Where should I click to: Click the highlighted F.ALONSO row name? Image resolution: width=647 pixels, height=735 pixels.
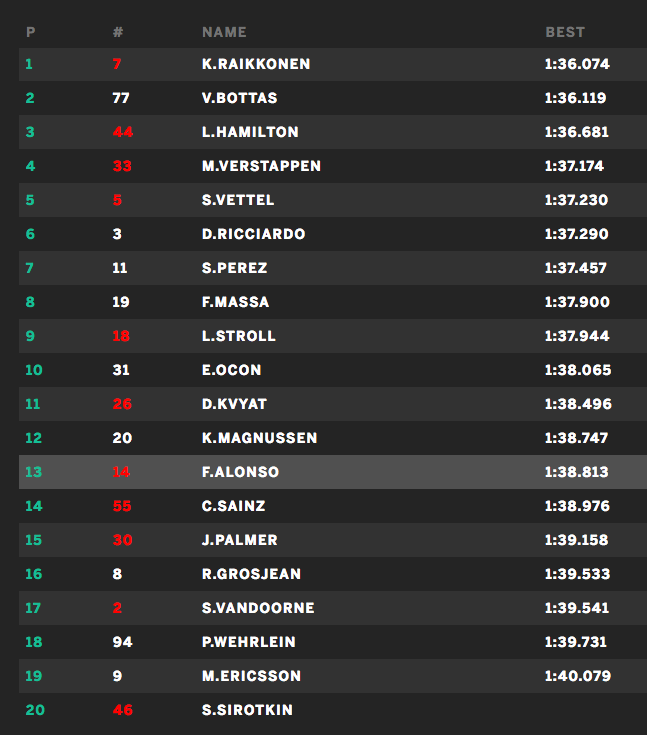240,472
